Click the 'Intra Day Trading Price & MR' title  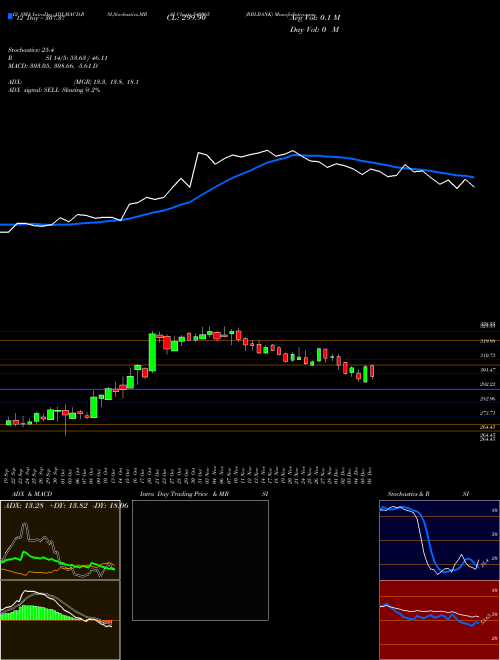coord(184,494)
